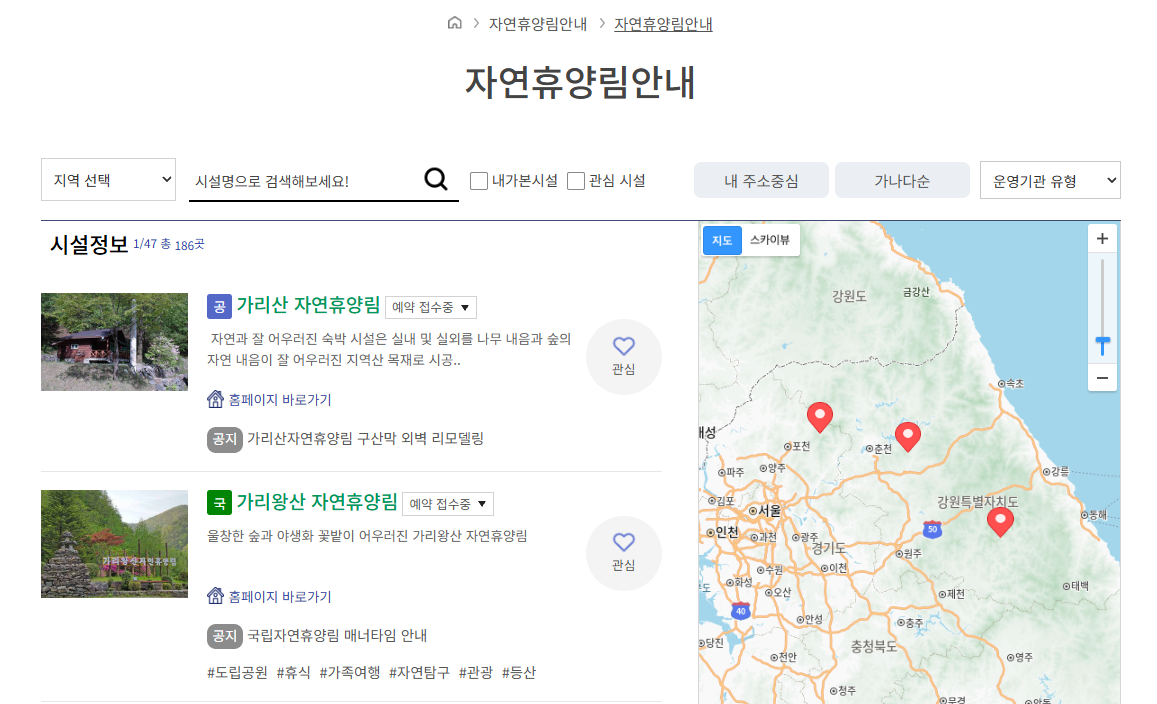Open 가리왕산 자연휴양림 stone tower thumbnail
Image resolution: width=1157 pixels, height=704 pixels.
point(114,544)
